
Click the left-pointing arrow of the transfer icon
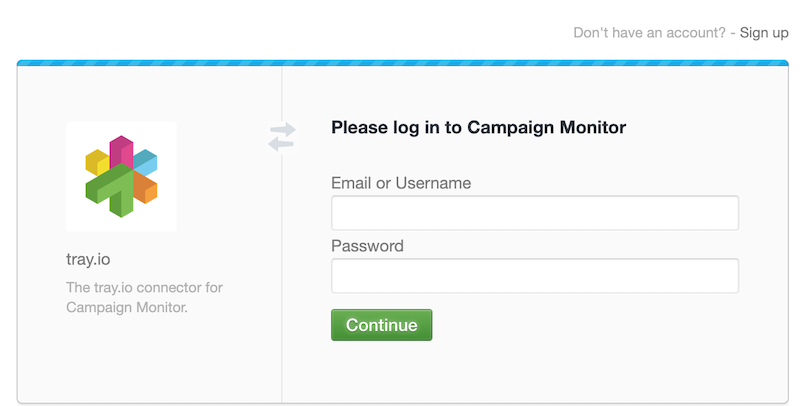[279, 144]
